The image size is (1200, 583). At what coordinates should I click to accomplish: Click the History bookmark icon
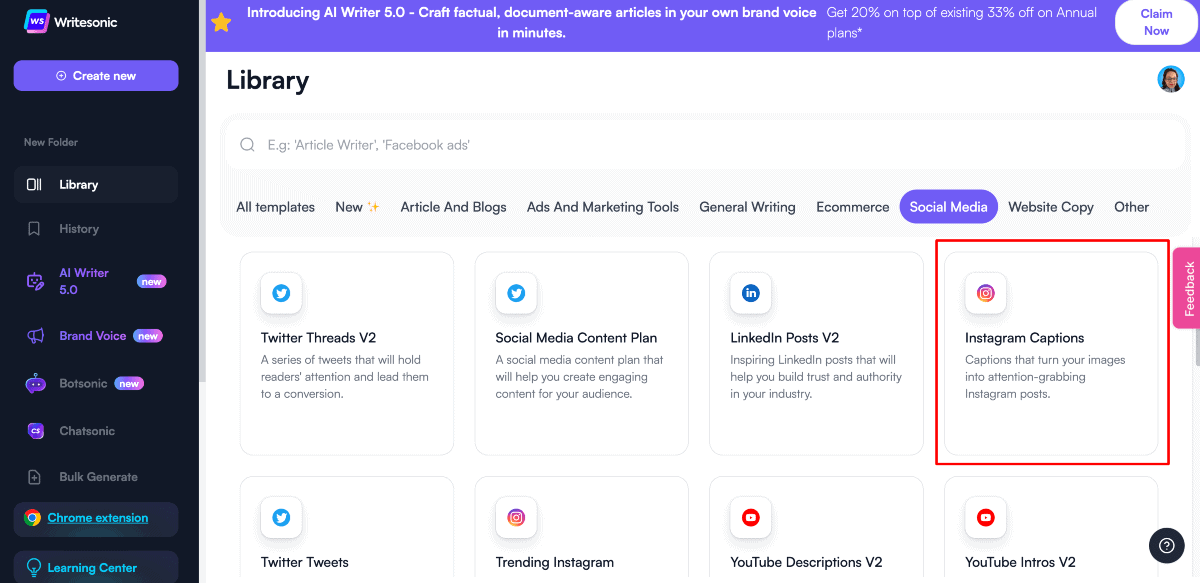coord(35,229)
